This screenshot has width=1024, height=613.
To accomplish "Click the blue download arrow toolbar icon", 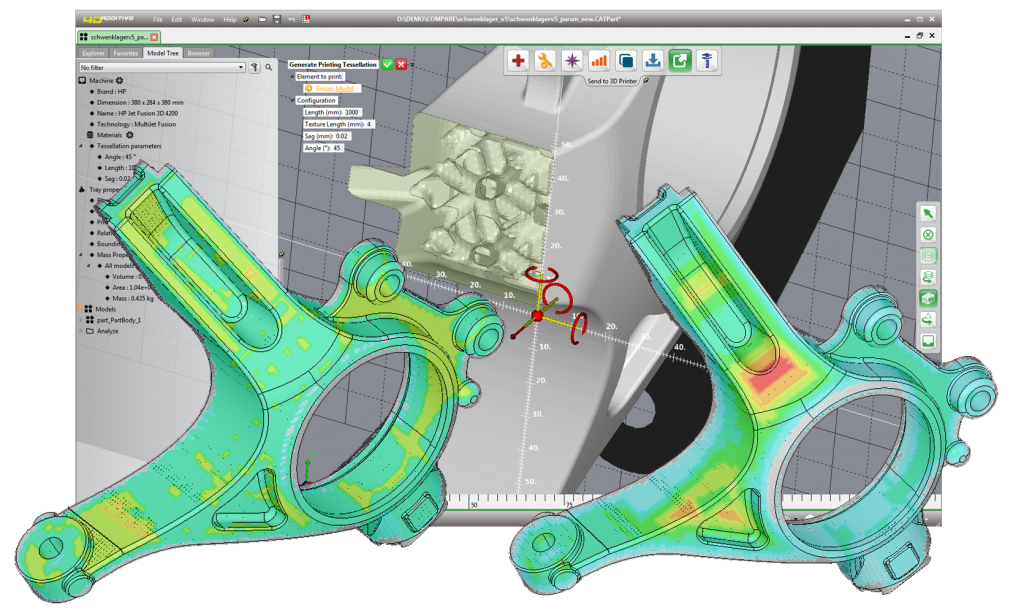I will [652, 61].
